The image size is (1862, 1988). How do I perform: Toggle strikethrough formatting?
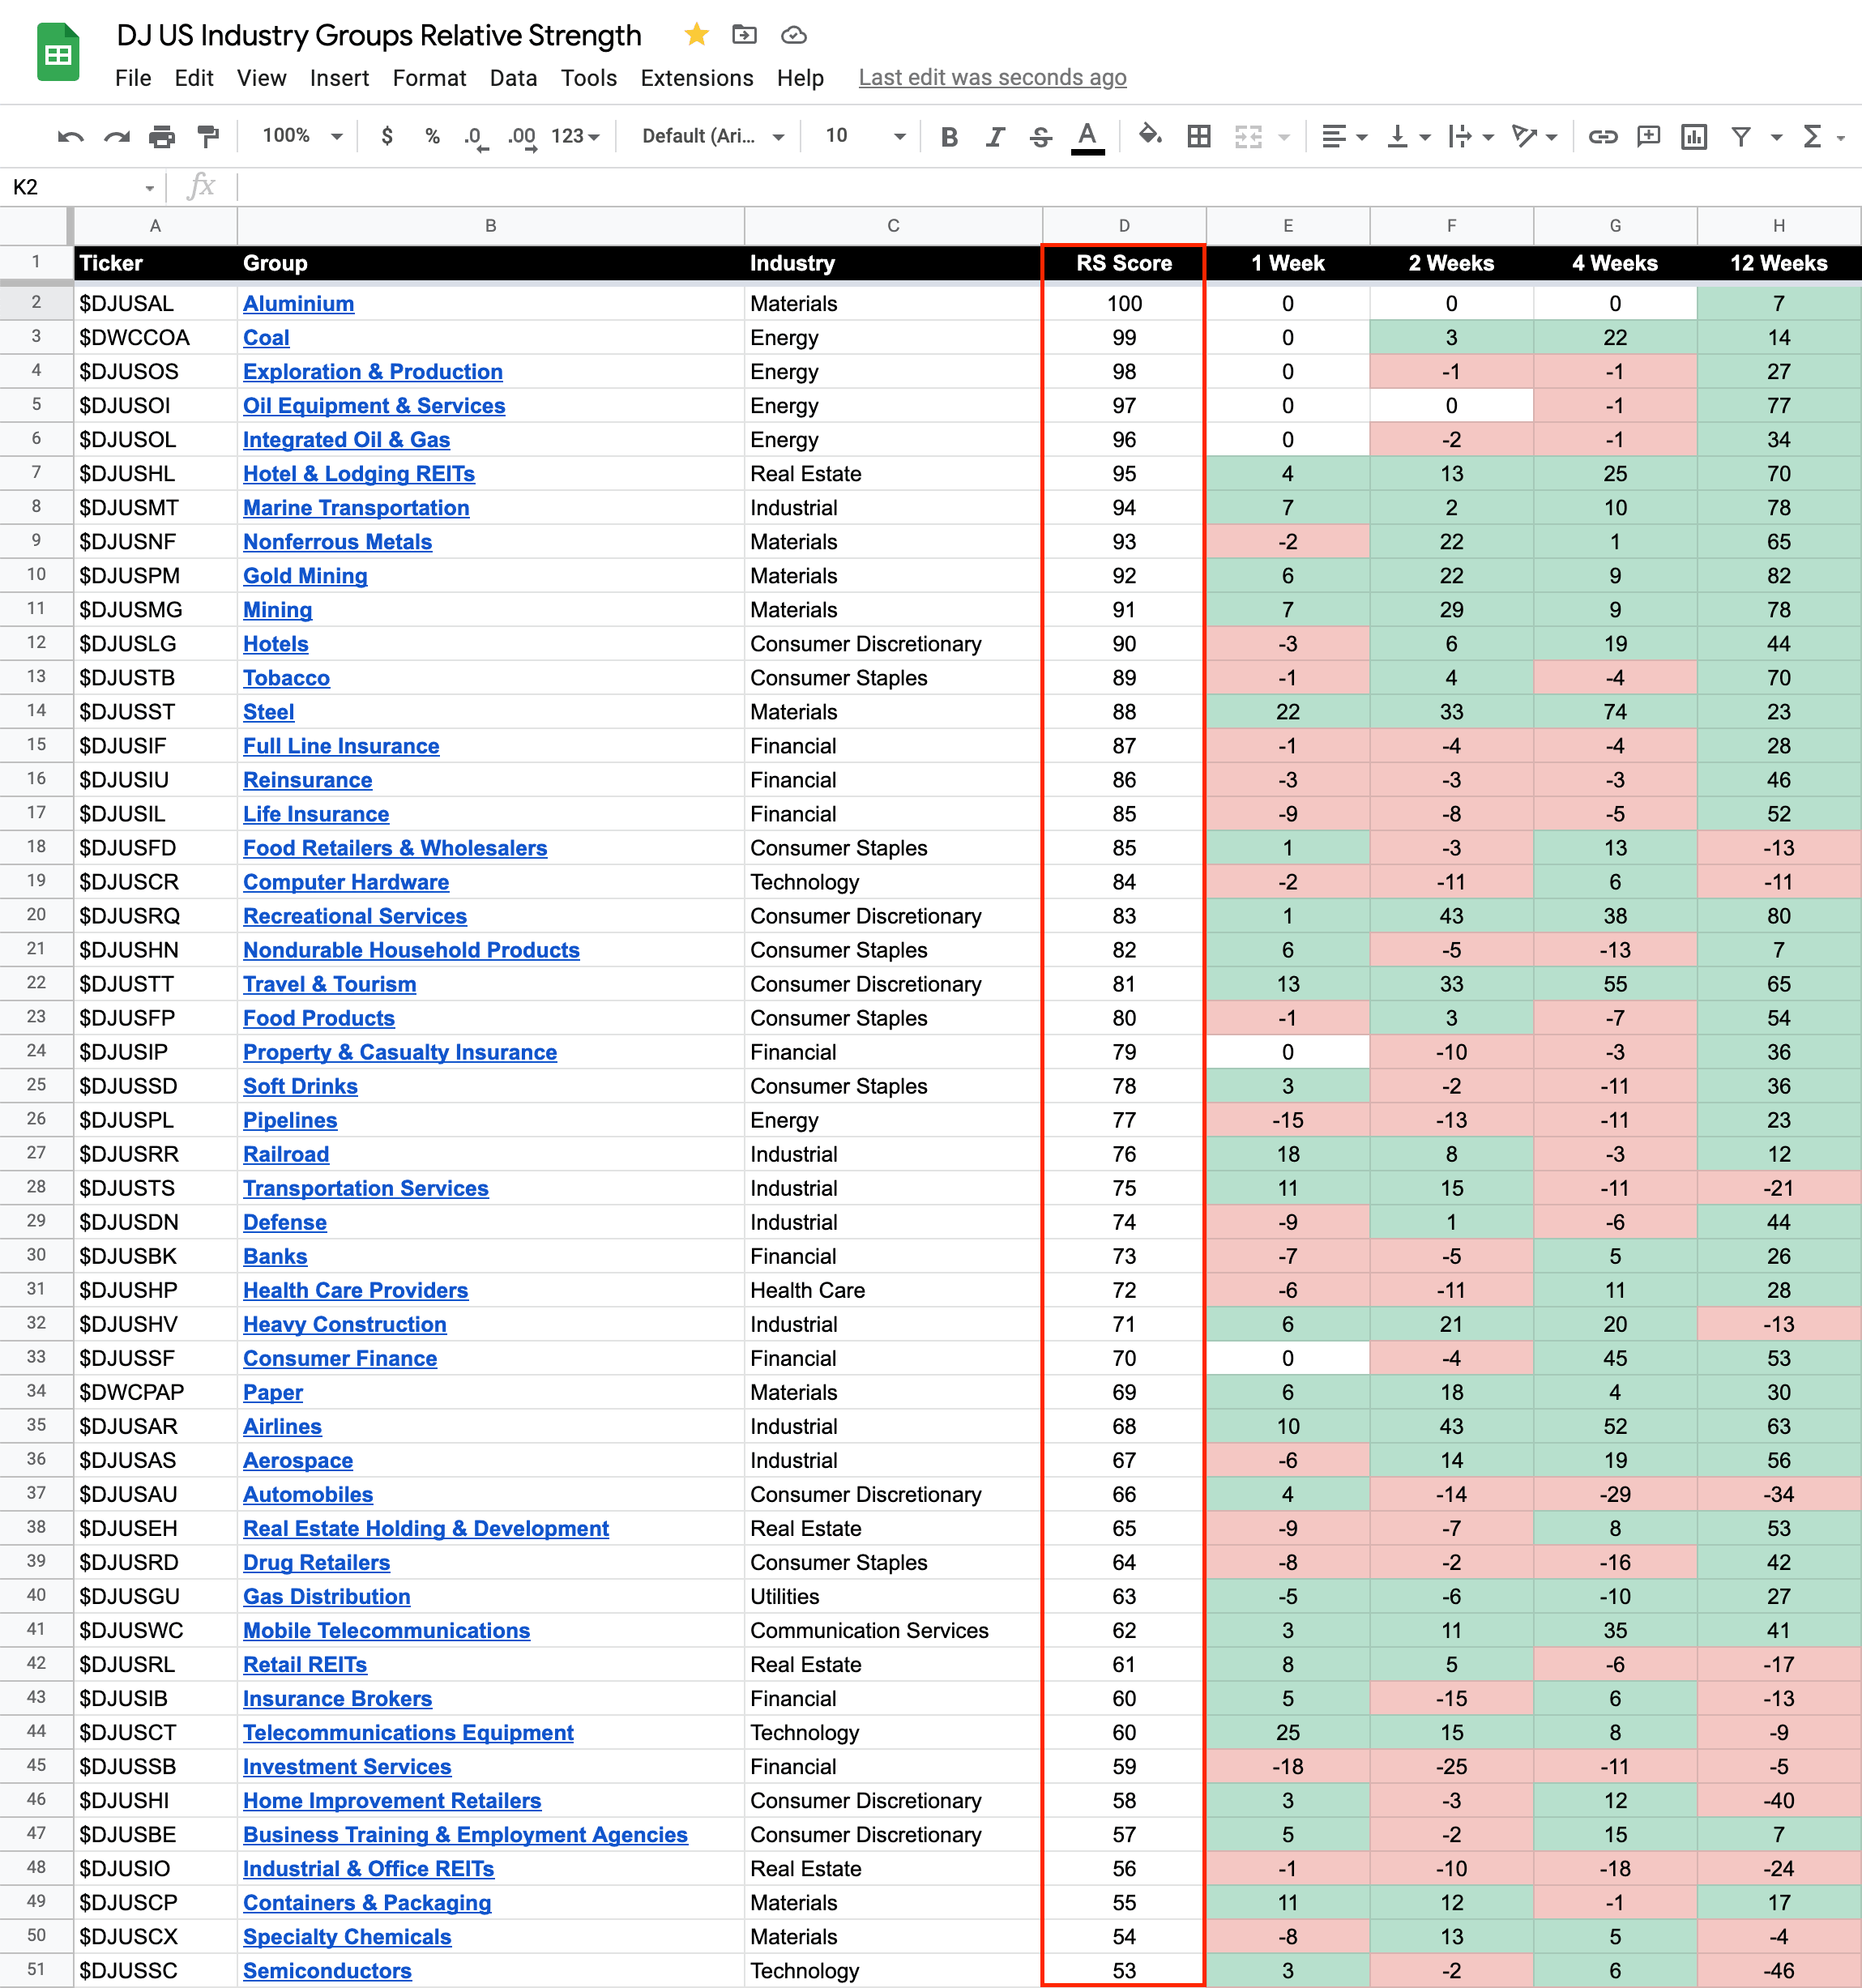click(x=1040, y=136)
